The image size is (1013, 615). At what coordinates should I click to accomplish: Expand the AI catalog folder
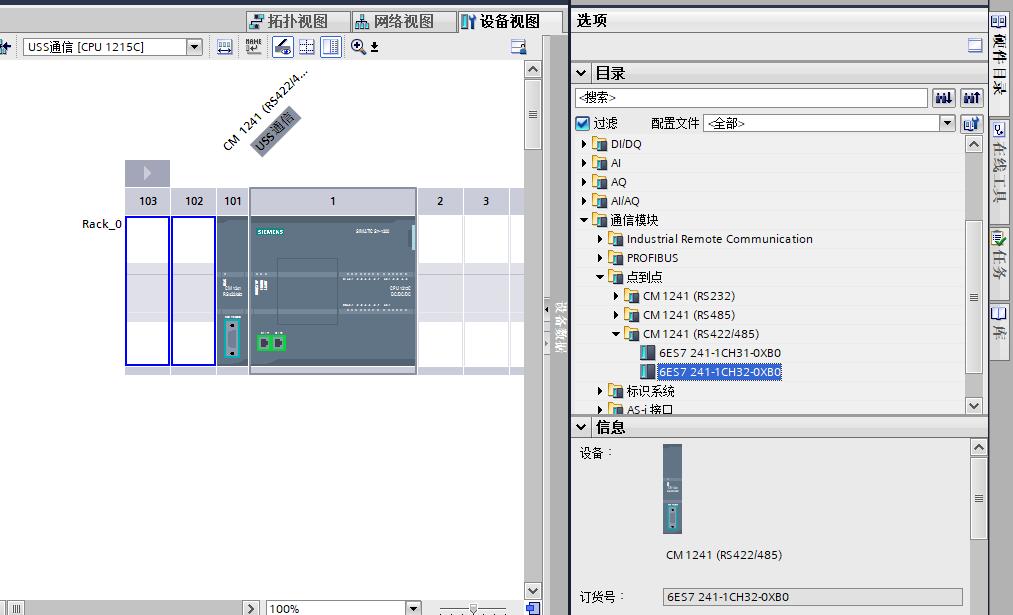click(x=584, y=163)
